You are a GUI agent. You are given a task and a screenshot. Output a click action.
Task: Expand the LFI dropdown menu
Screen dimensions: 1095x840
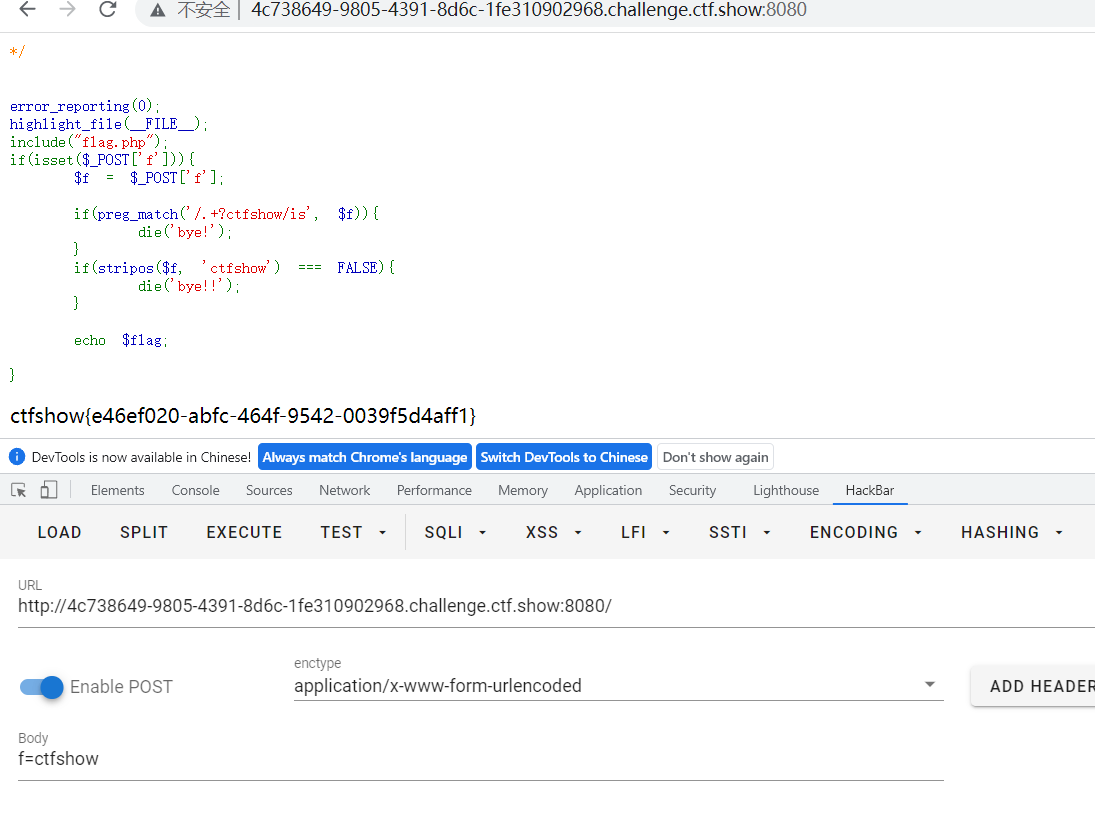645,532
